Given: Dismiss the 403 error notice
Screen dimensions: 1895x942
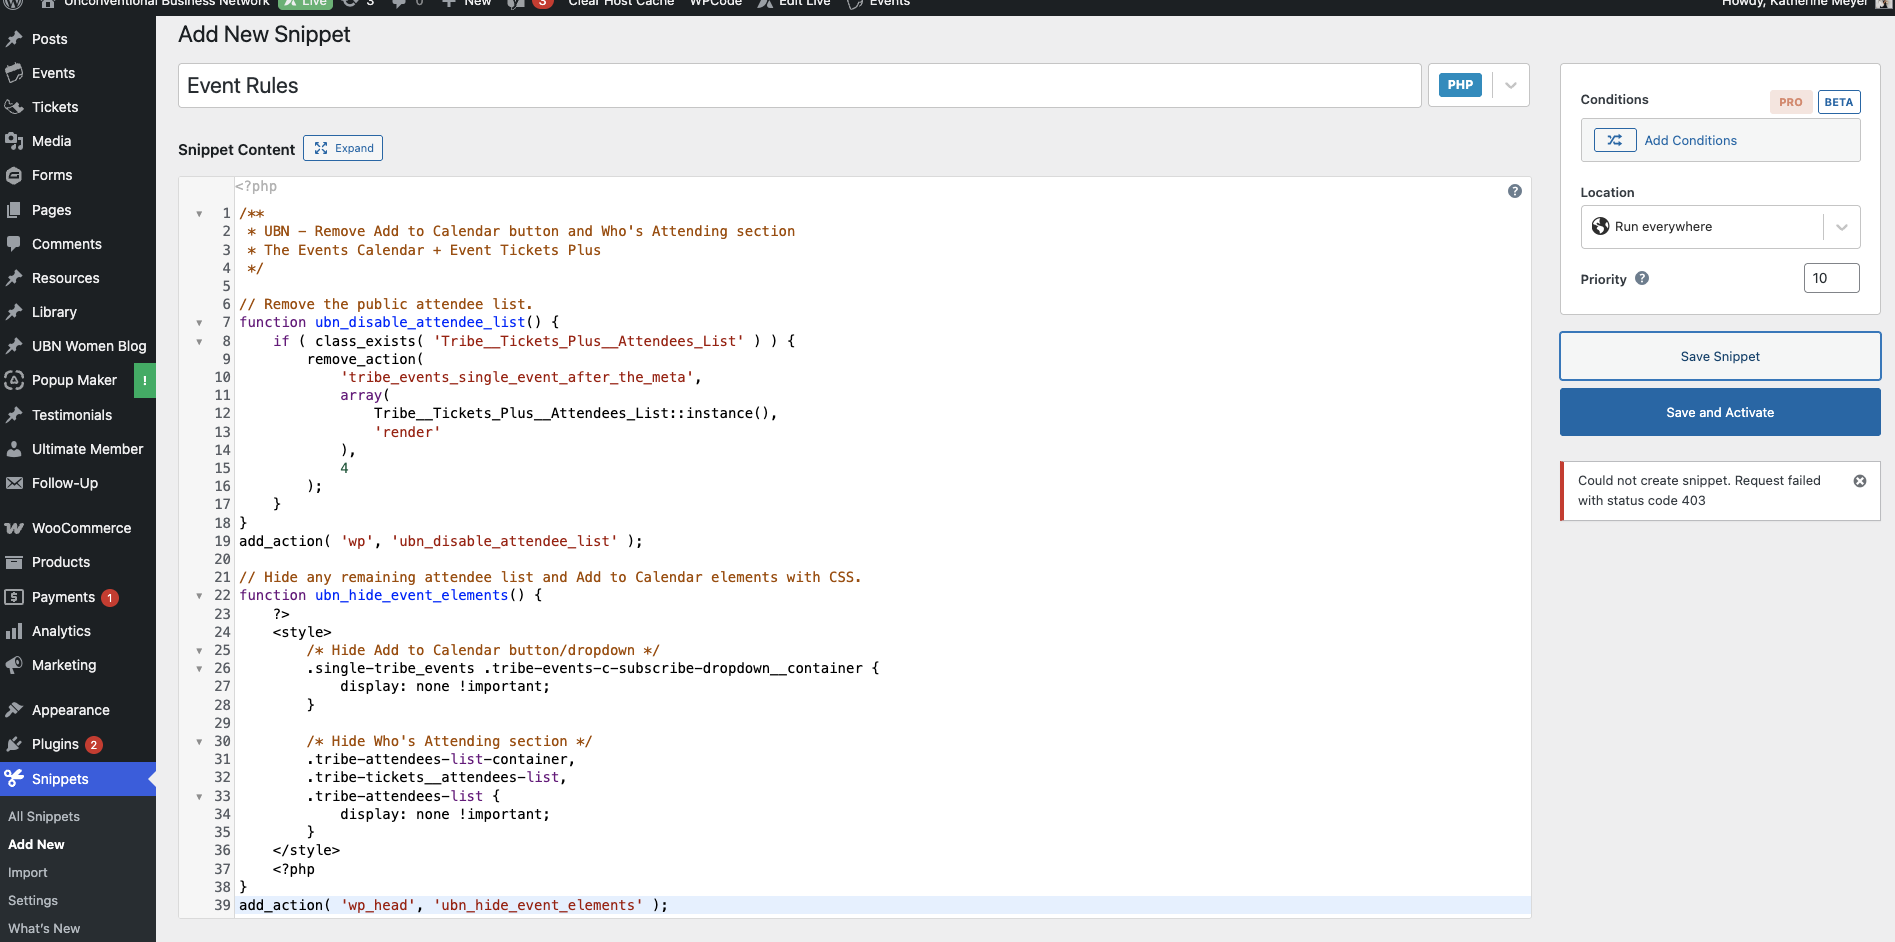Looking at the screenshot, I should (x=1859, y=481).
